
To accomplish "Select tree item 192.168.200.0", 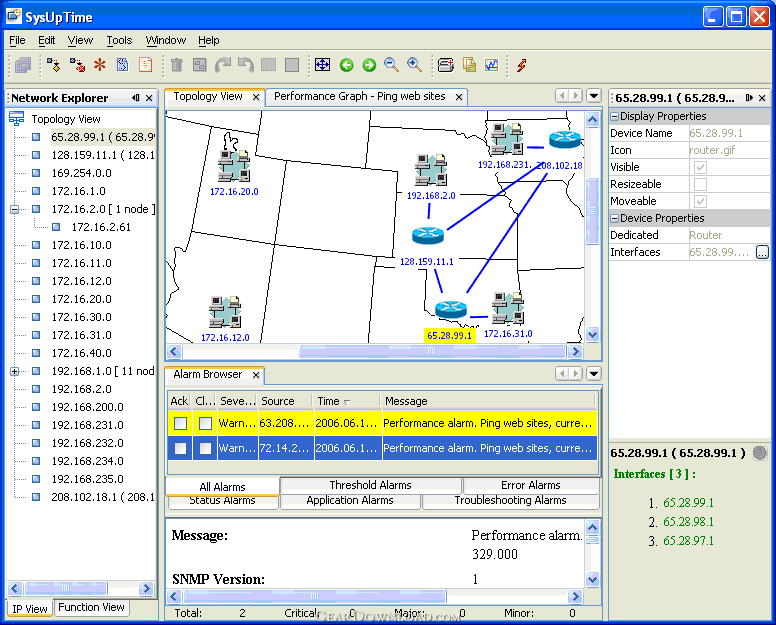I will point(88,407).
